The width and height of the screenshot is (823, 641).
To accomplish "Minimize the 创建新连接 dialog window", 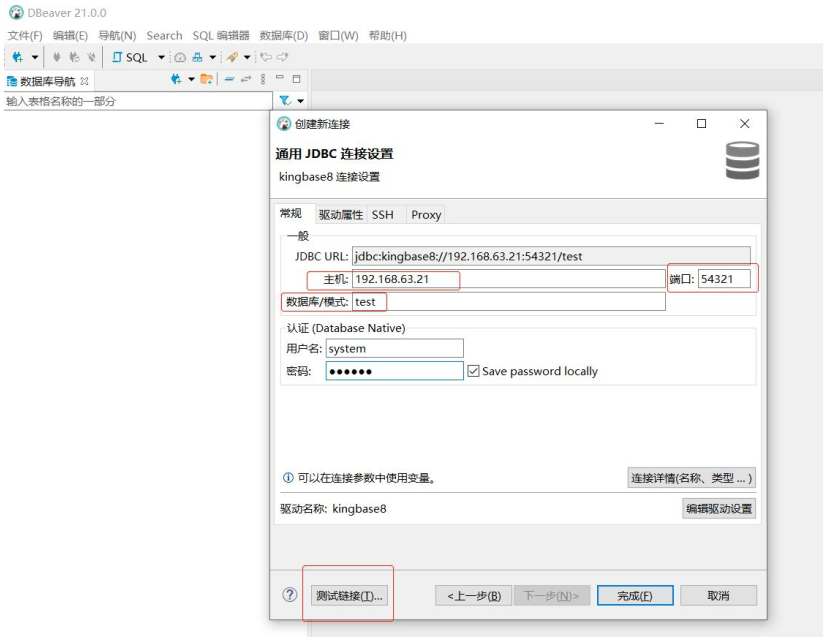I will (x=659, y=123).
